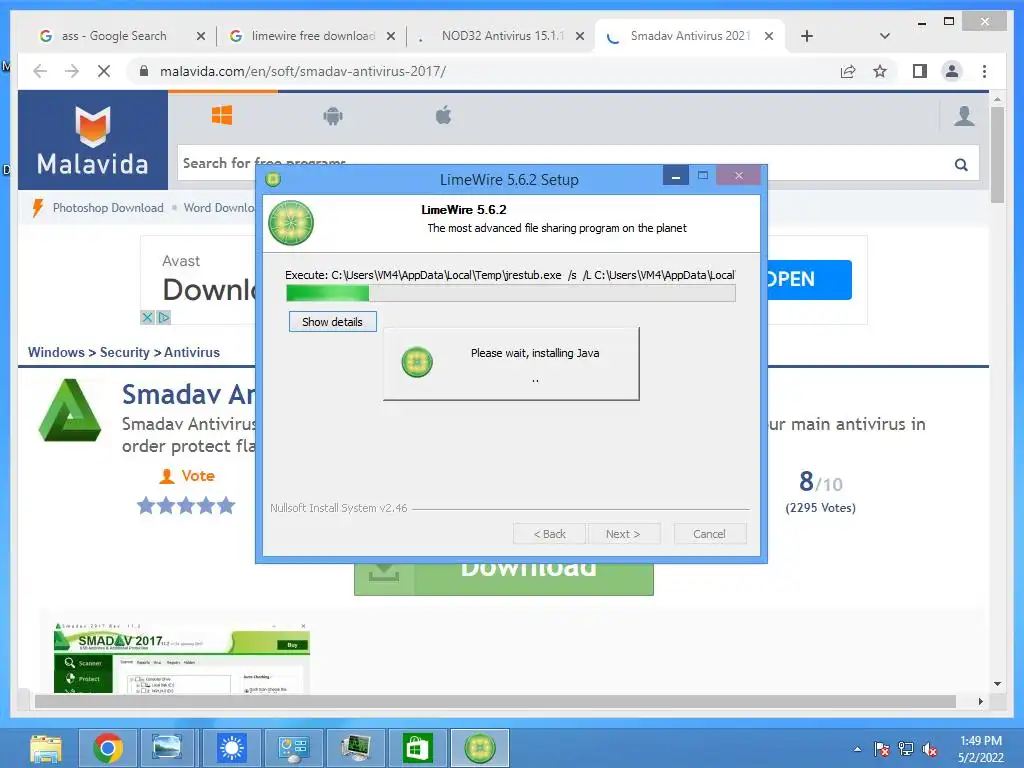Click the Malavida logo
This screenshot has height=768, width=1024.
coord(93,140)
